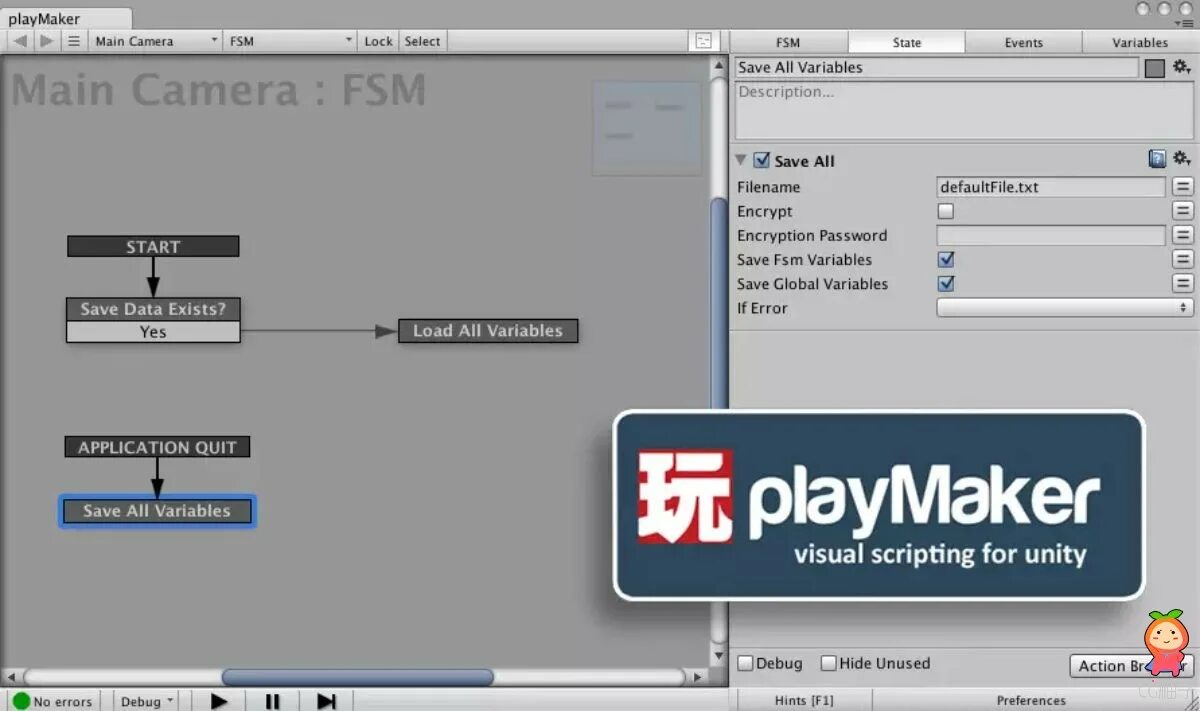Image resolution: width=1200 pixels, height=711 pixels.
Task: Open the panel options menu at top right
Action: [1184, 23]
